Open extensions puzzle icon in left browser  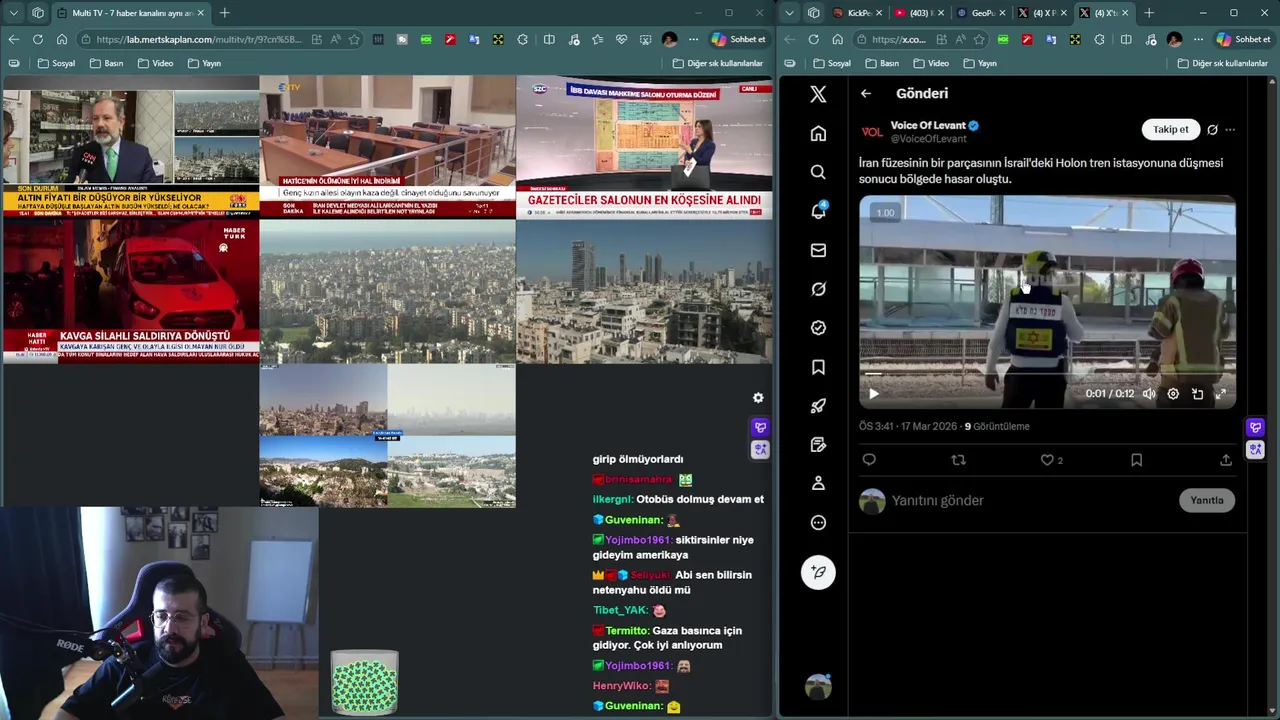(522, 39)
